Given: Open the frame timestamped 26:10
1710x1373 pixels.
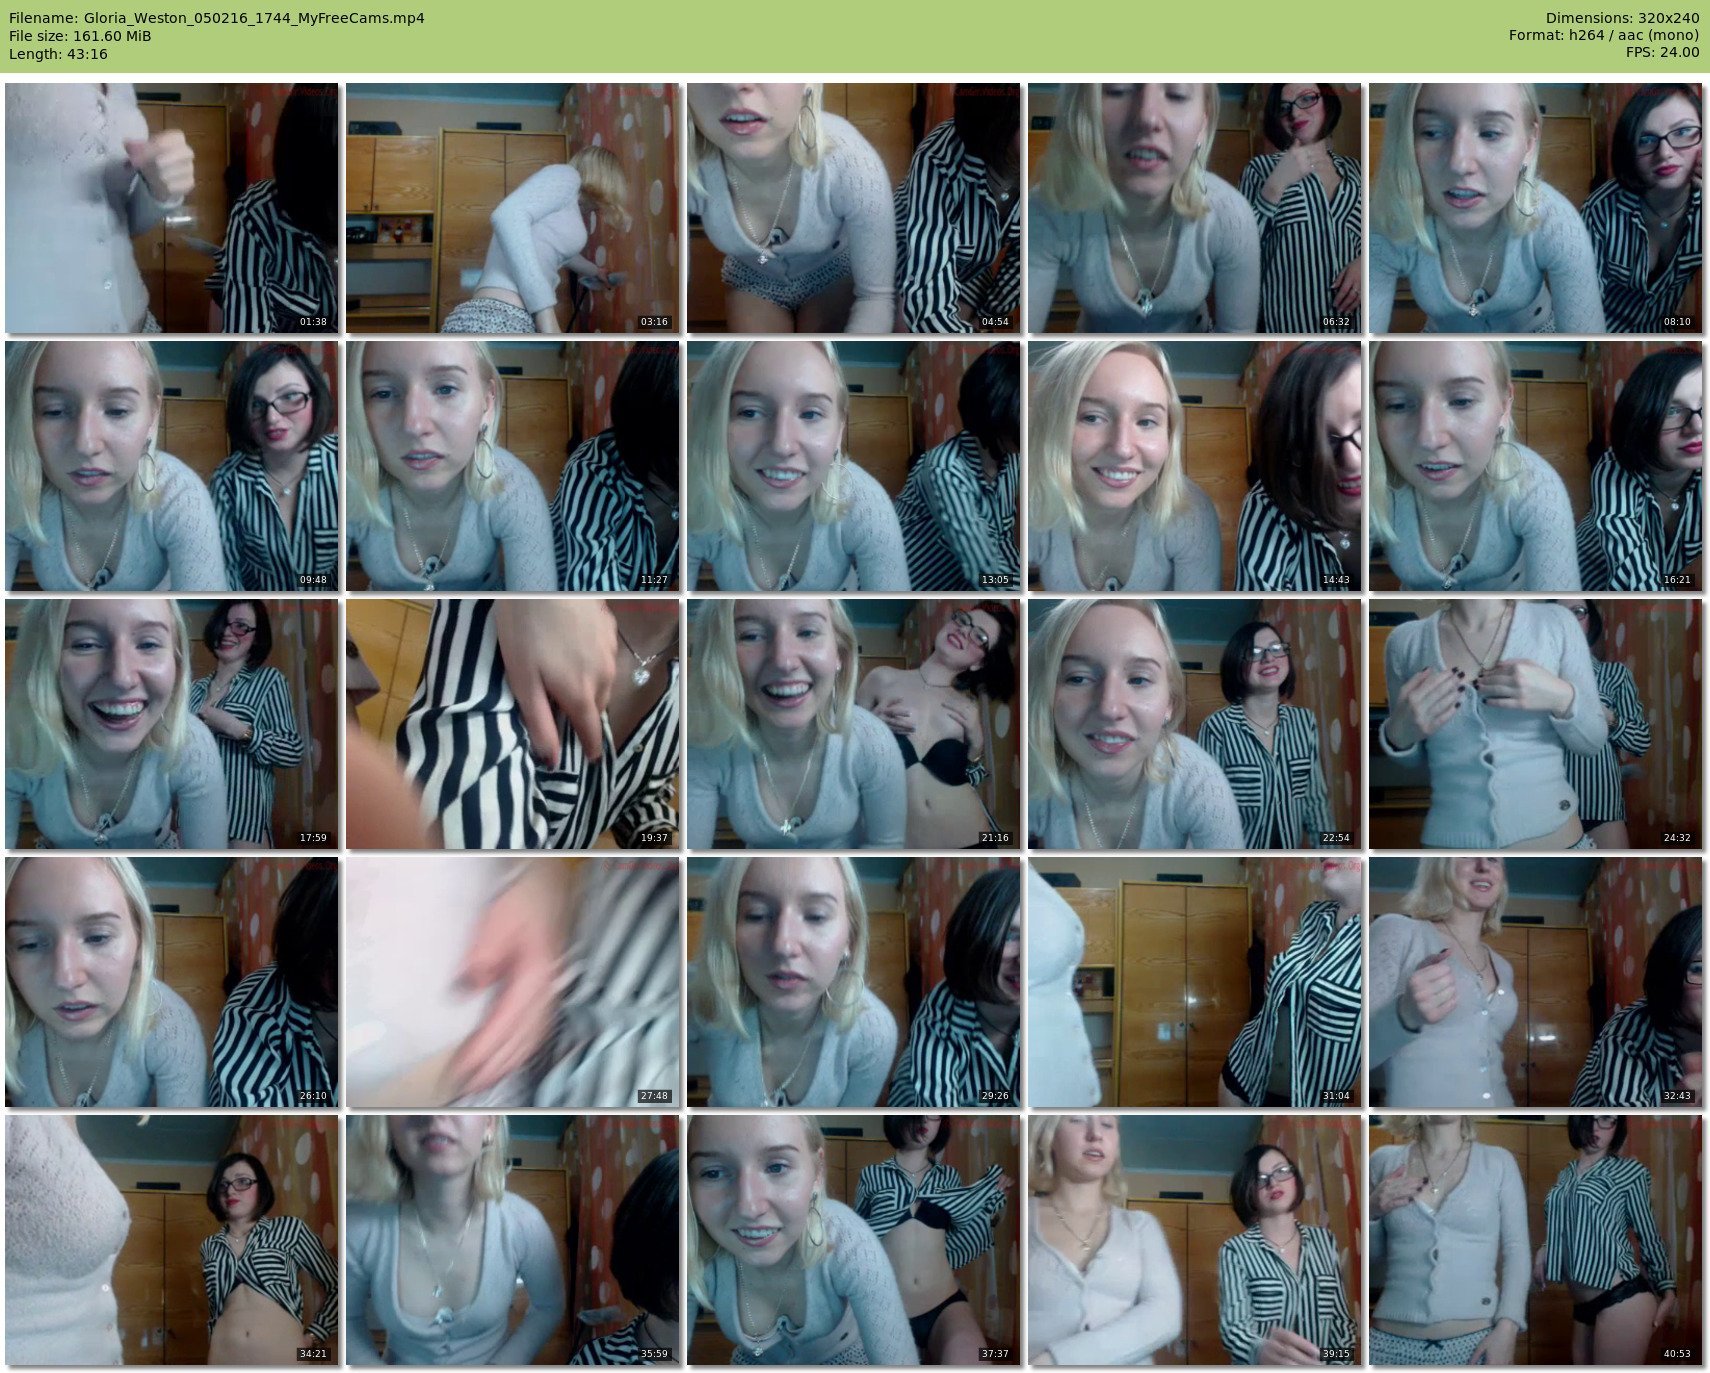Looking at the screenshot, I should point(172,982).
